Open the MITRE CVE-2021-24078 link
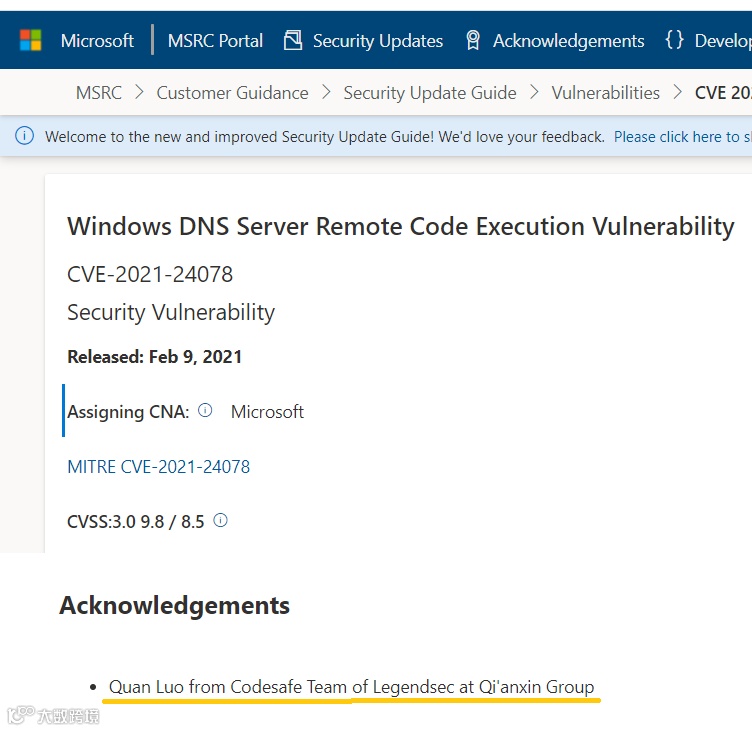752x731 pixels. coord(158,466)
